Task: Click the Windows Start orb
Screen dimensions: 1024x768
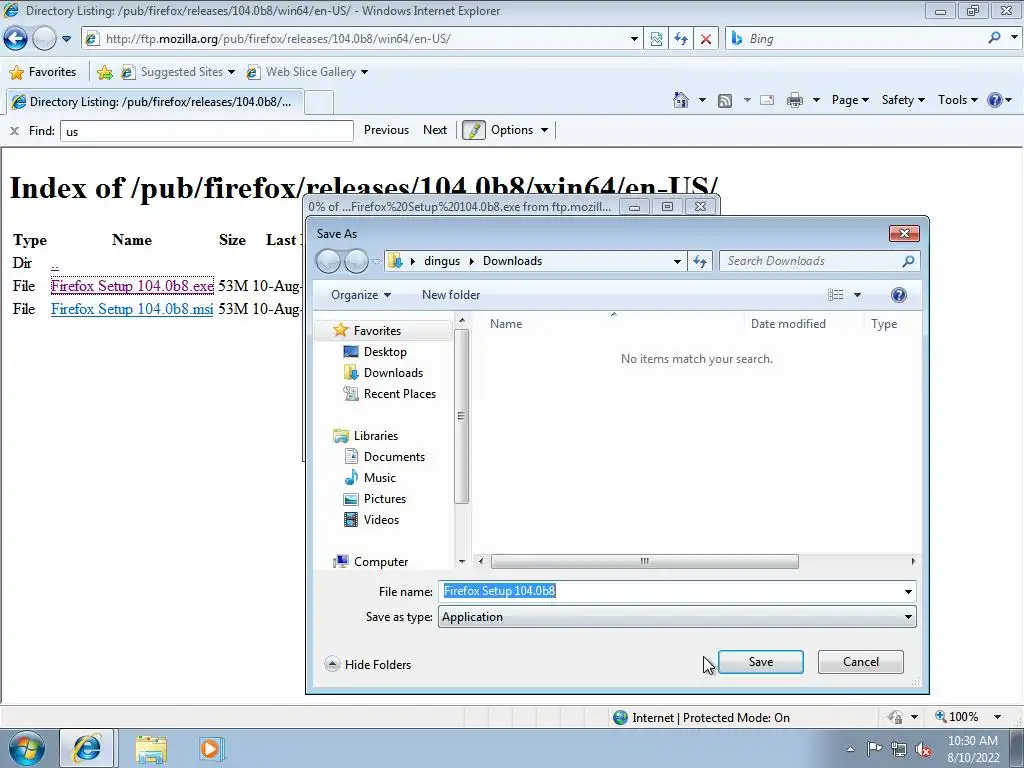Action: 27,748
